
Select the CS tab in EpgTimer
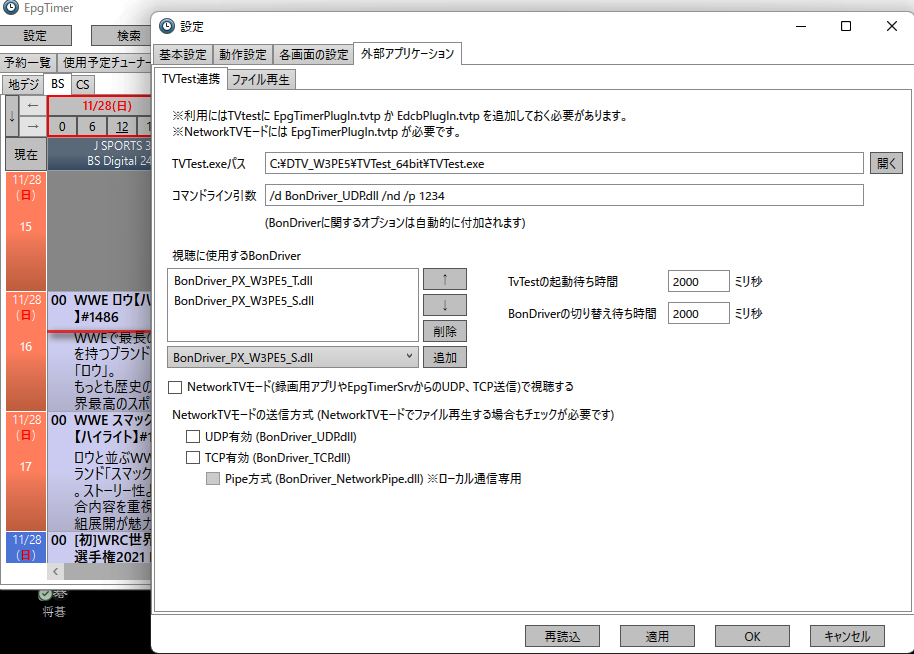(83, 85)
